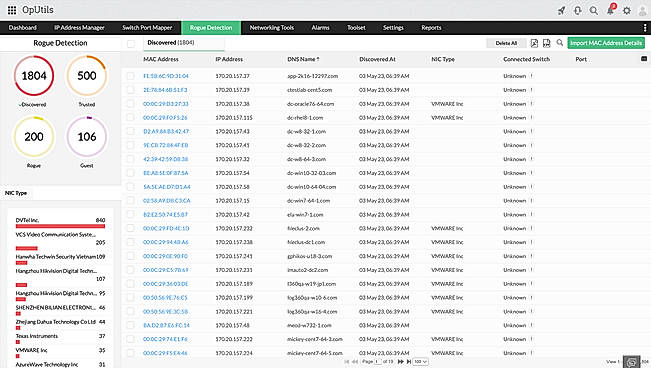Select the row for MAC F1:58:6C:9D:31:04
This screenshot has width=651, height=368.
[131, 76]
